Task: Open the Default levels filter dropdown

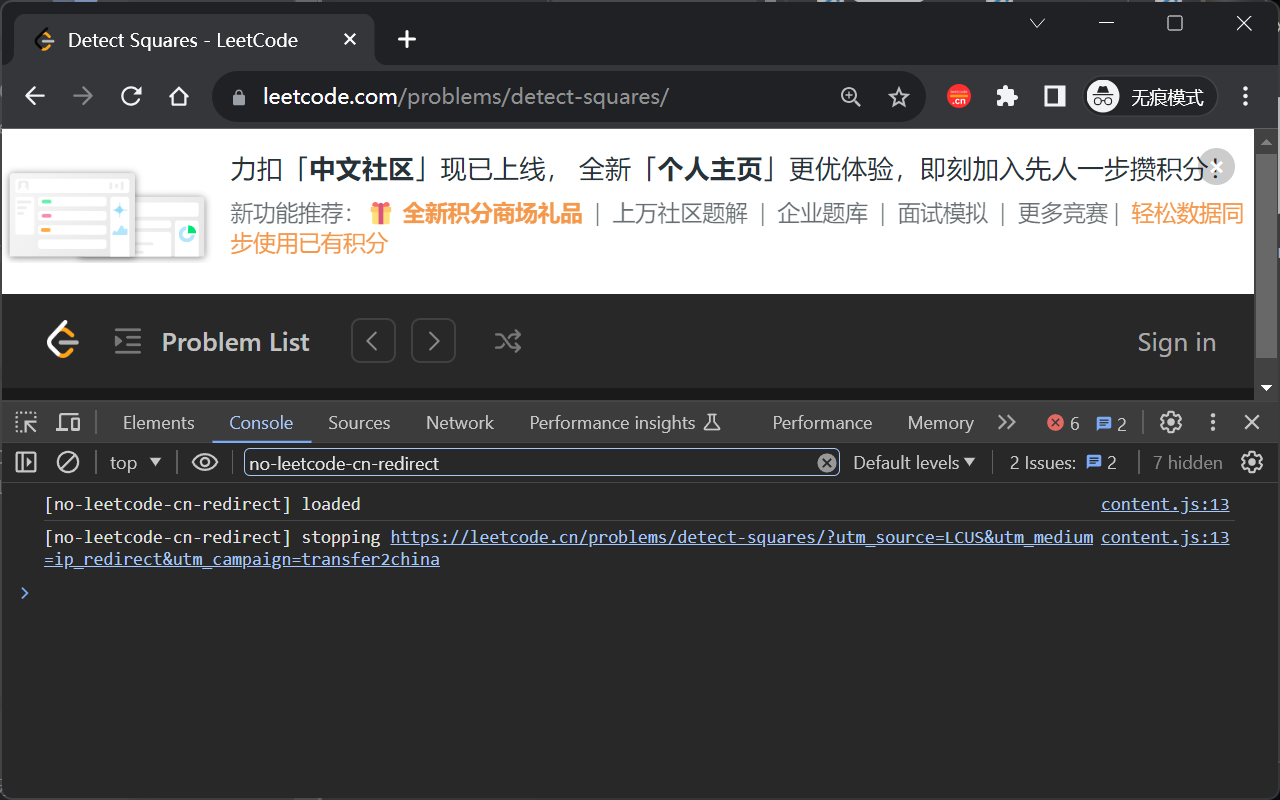Action: pos(913,462)
